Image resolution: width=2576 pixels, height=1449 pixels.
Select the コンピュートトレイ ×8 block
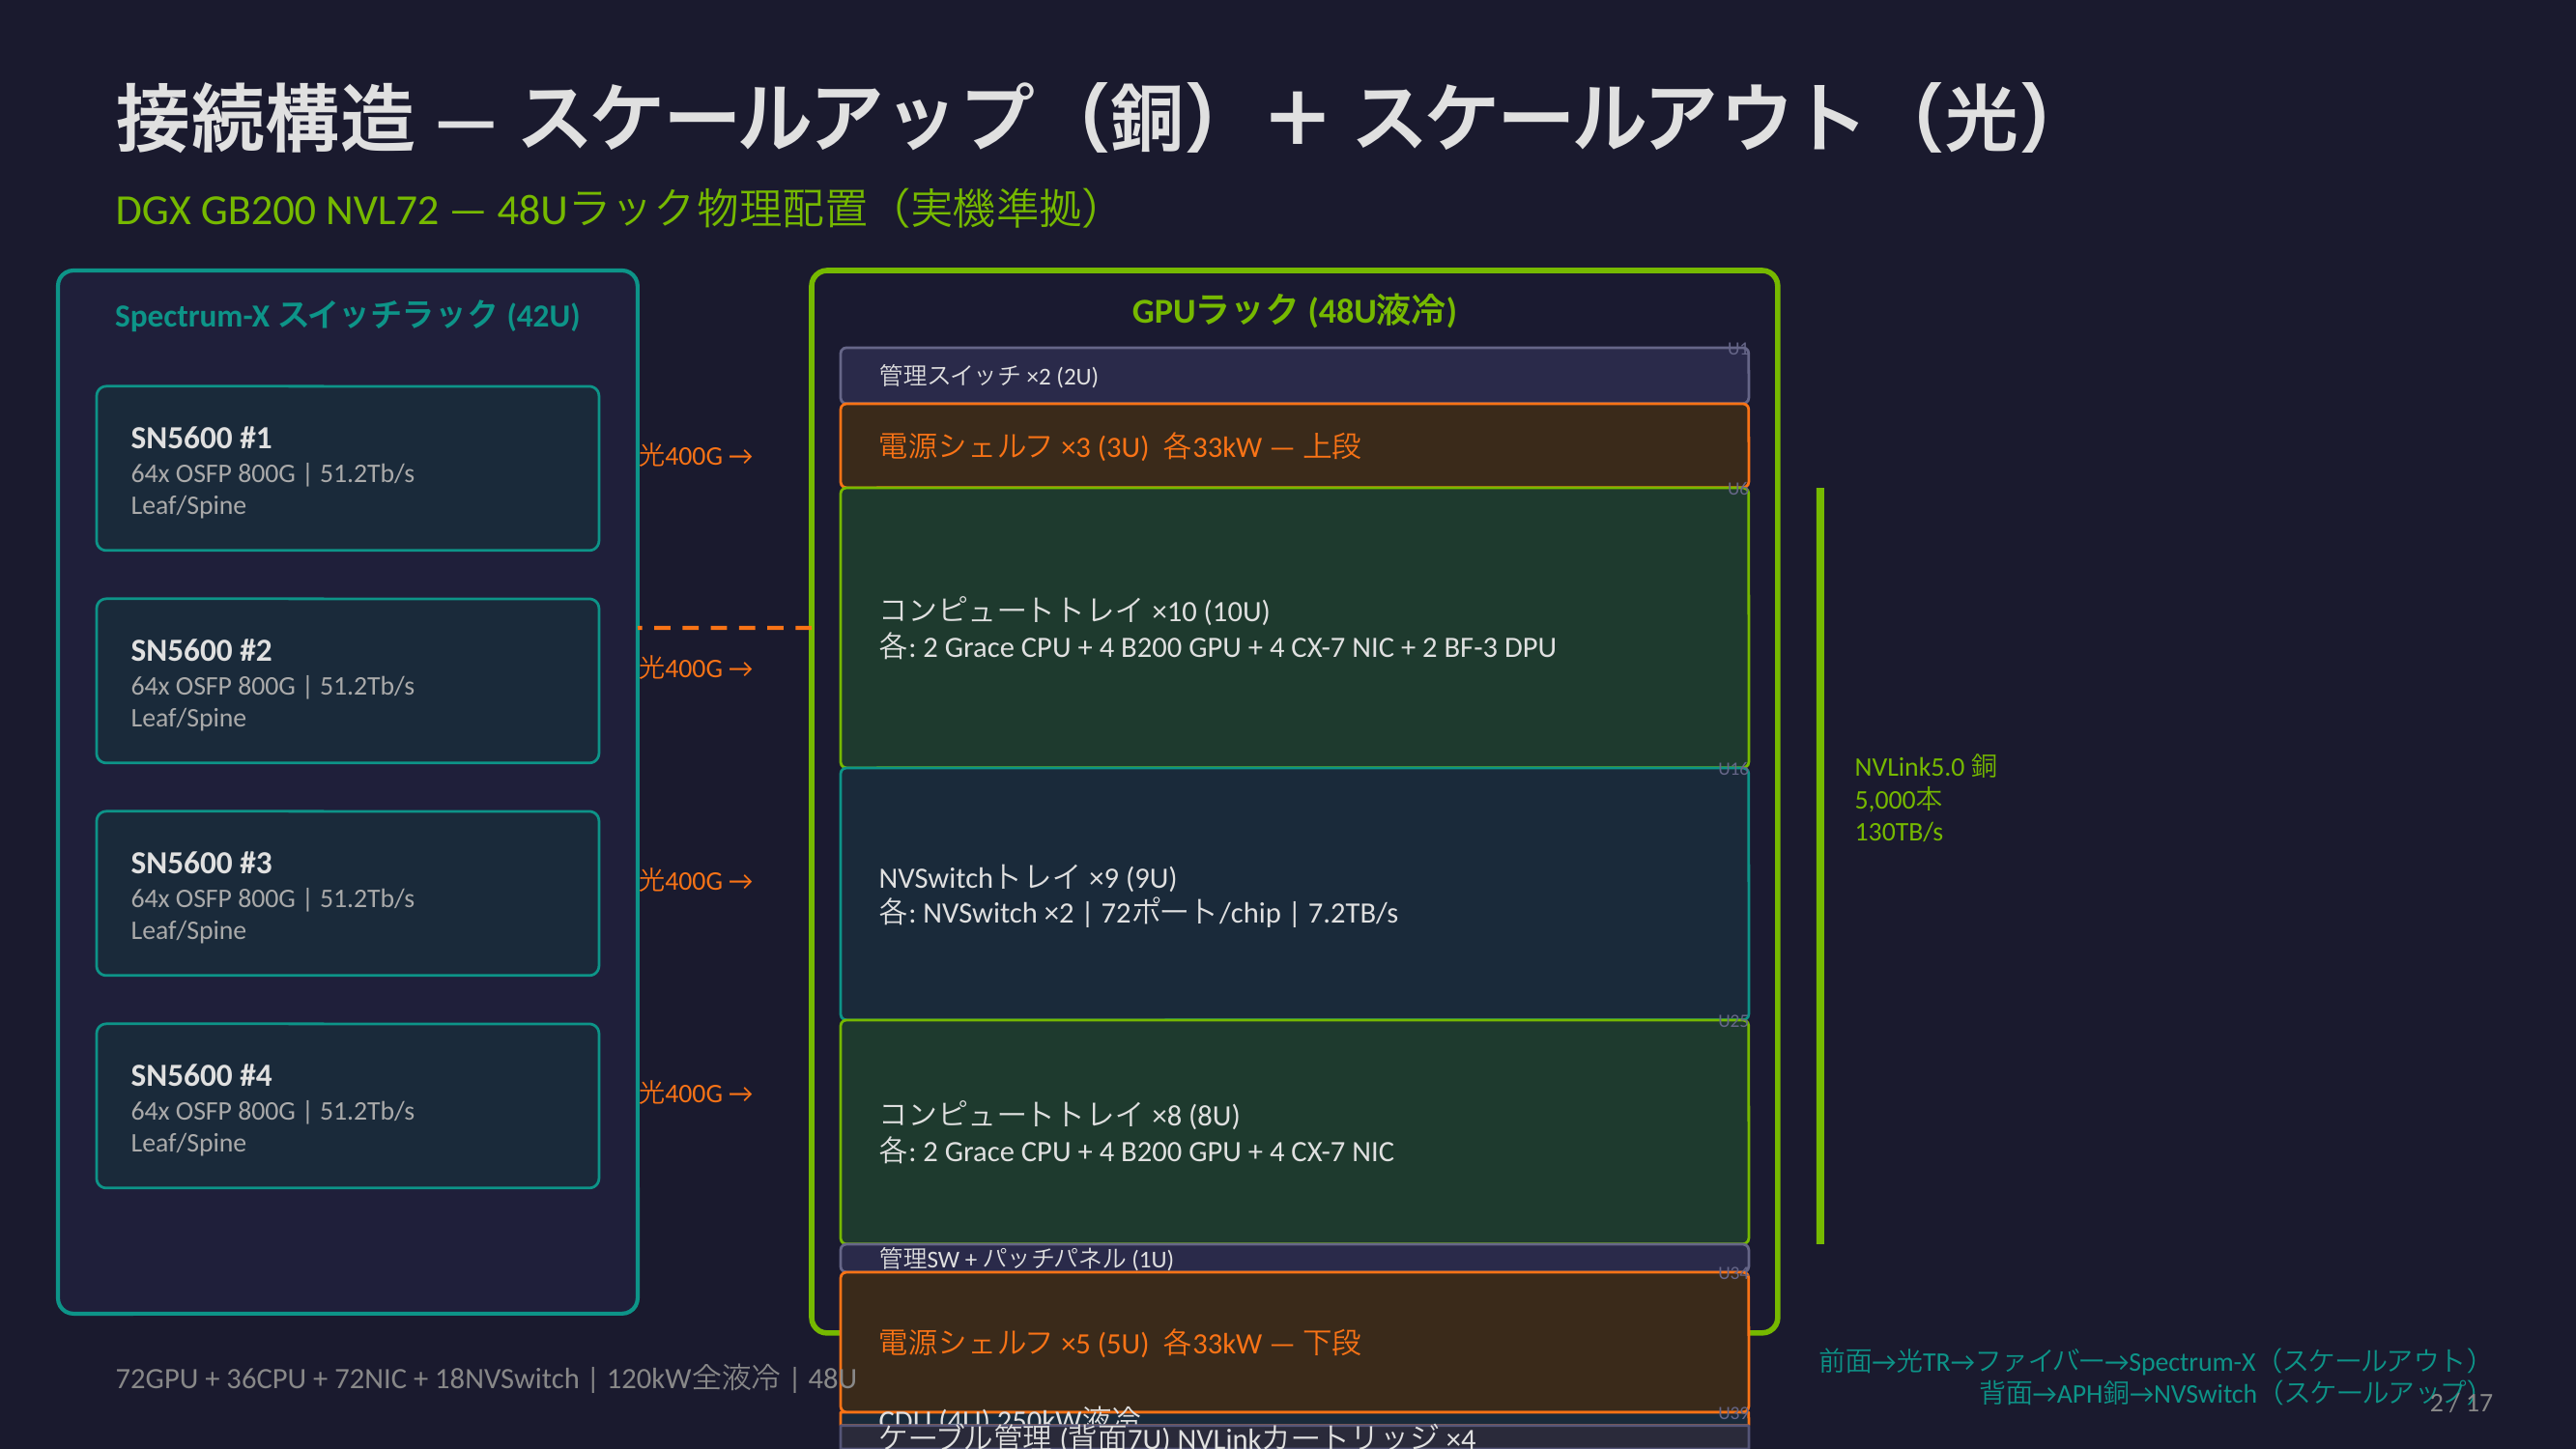click(1294, 1132)
